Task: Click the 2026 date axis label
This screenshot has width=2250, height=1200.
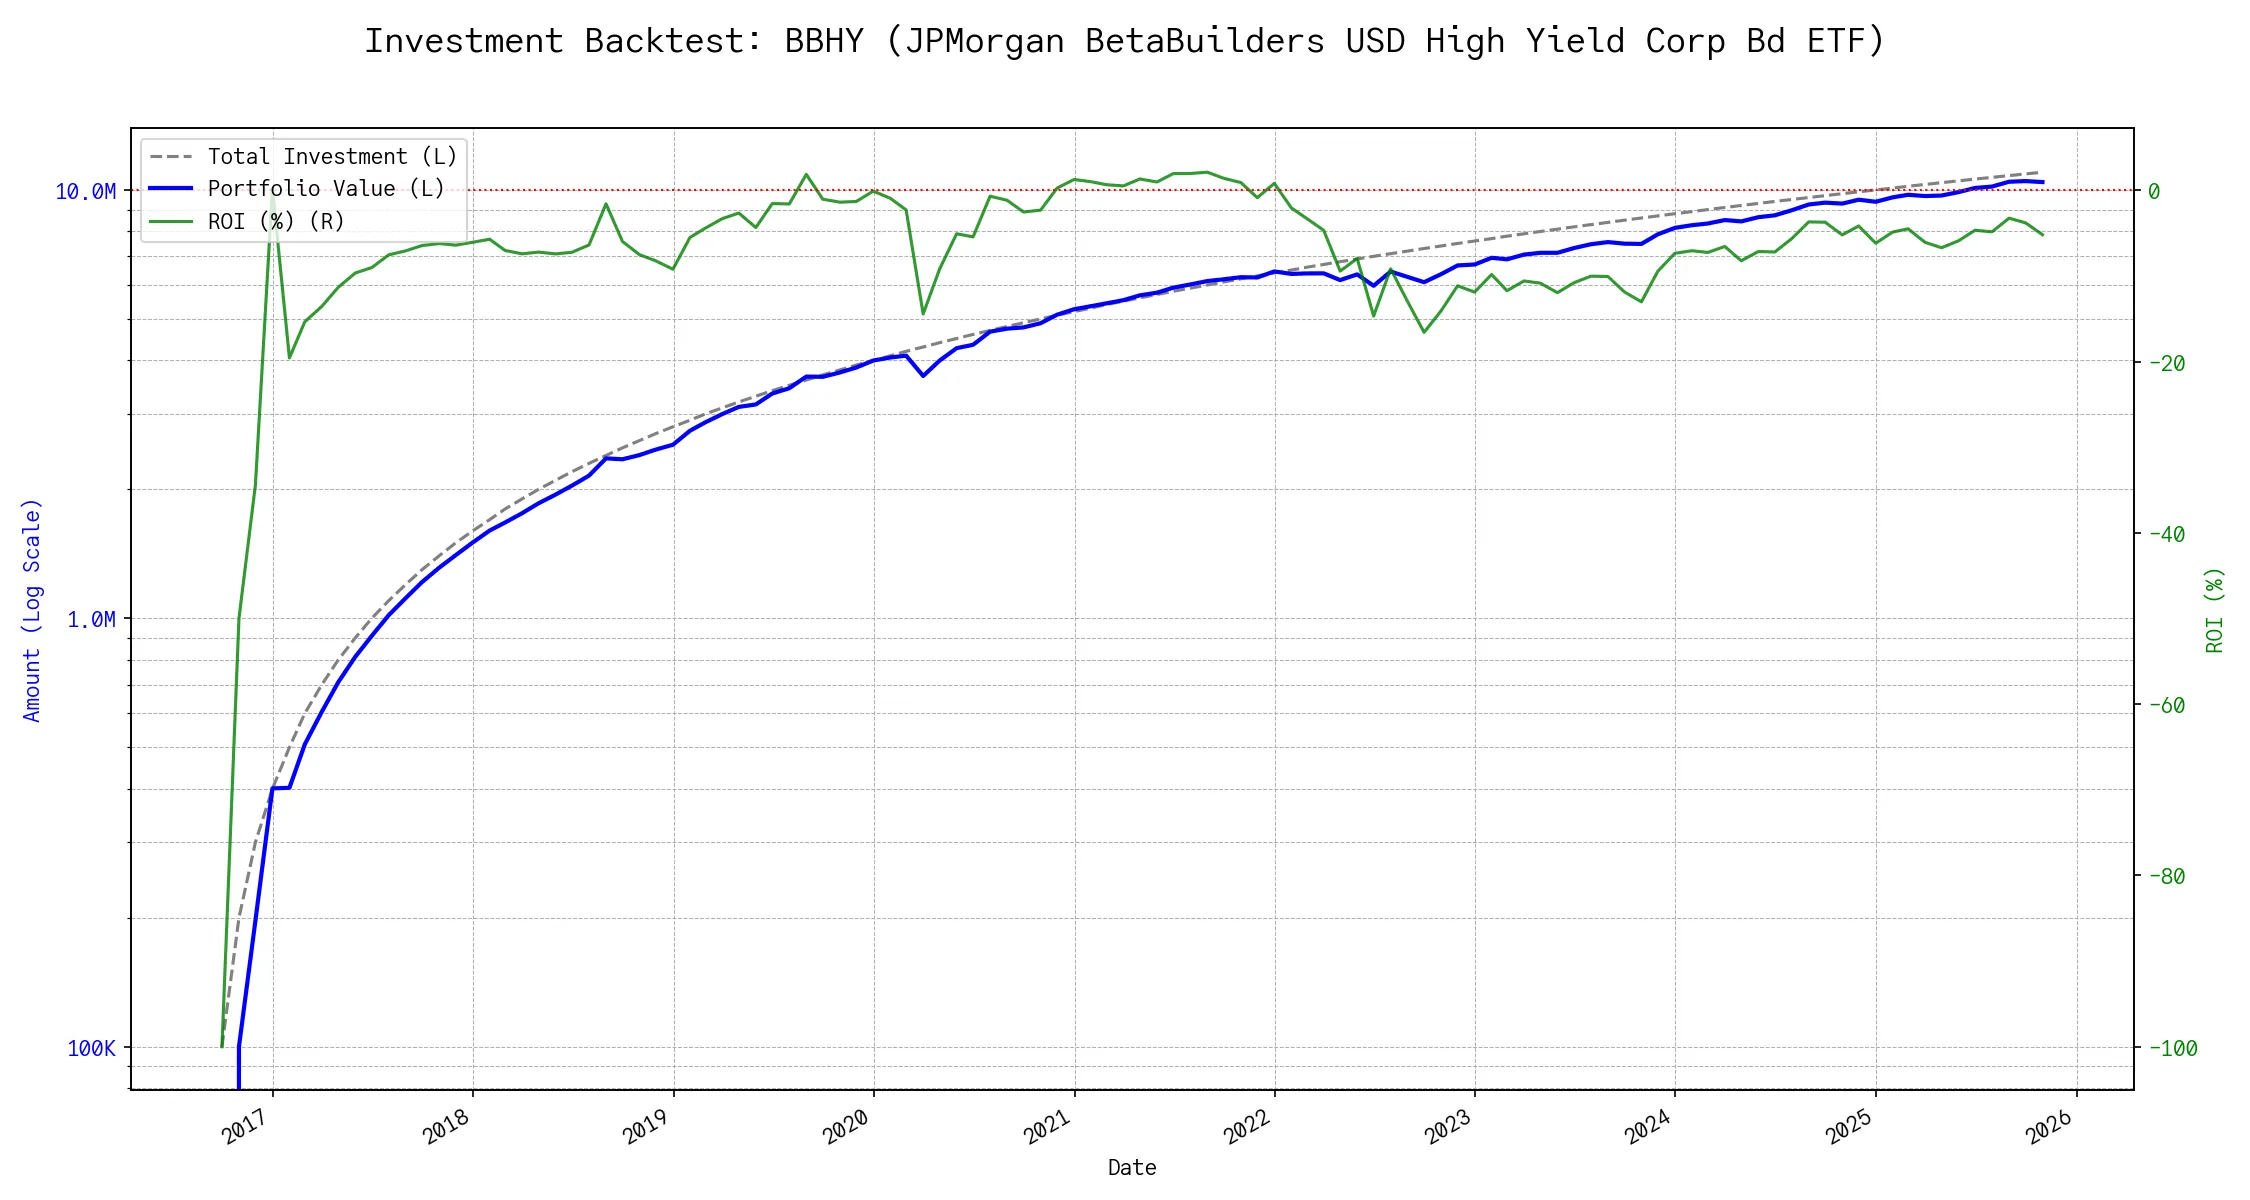Action: [2050, 1128]
